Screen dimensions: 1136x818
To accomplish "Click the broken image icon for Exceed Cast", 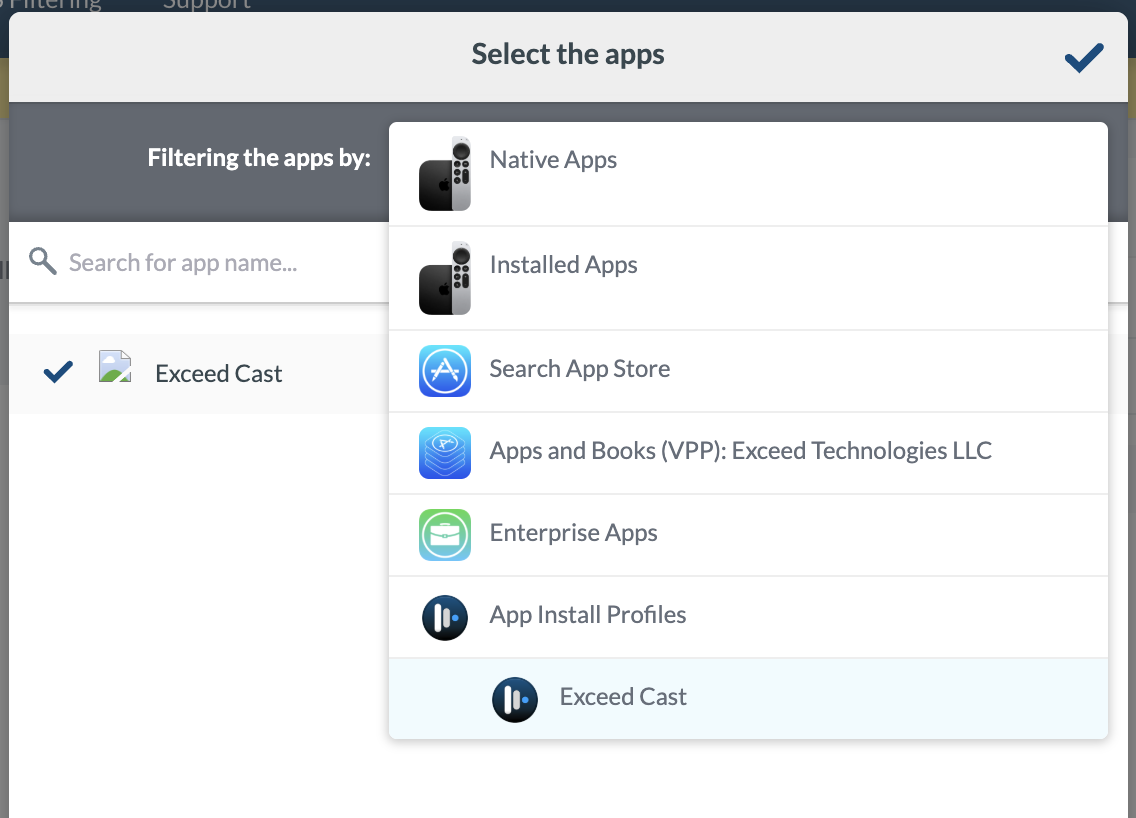I will (115, 367).
